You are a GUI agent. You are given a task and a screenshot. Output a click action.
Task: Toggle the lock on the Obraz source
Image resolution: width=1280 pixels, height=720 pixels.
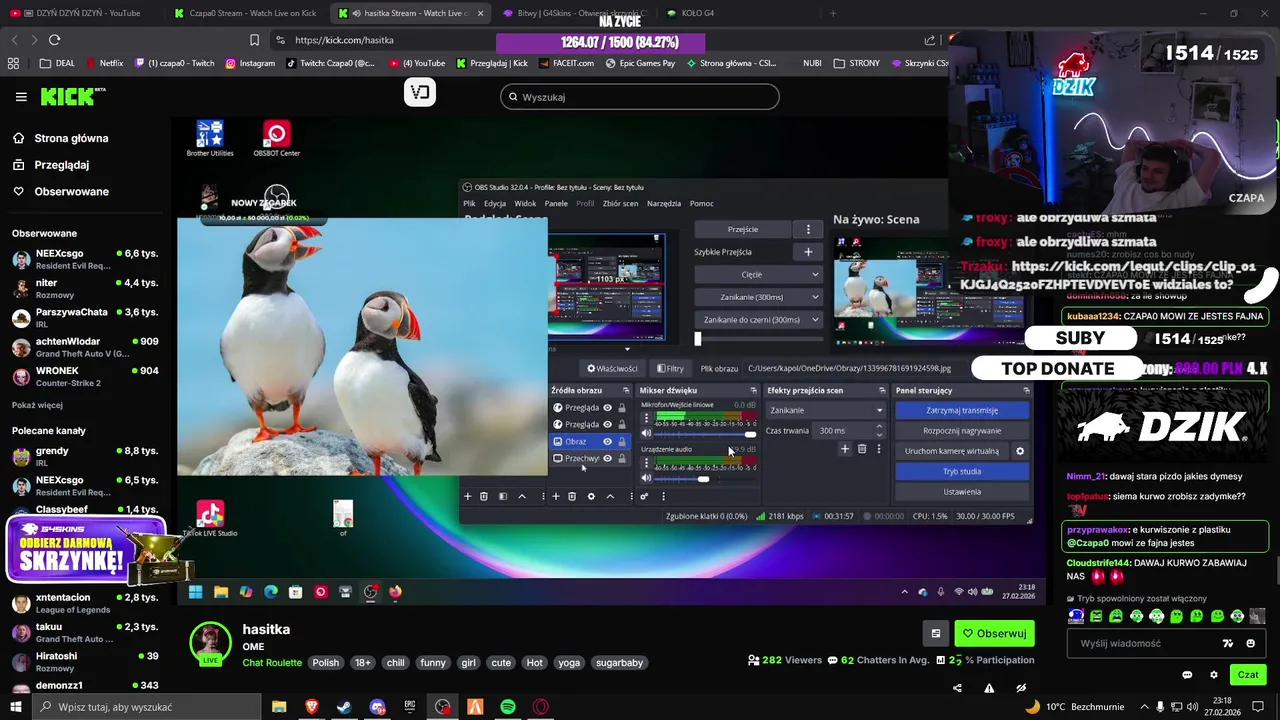tap(621, 441)
